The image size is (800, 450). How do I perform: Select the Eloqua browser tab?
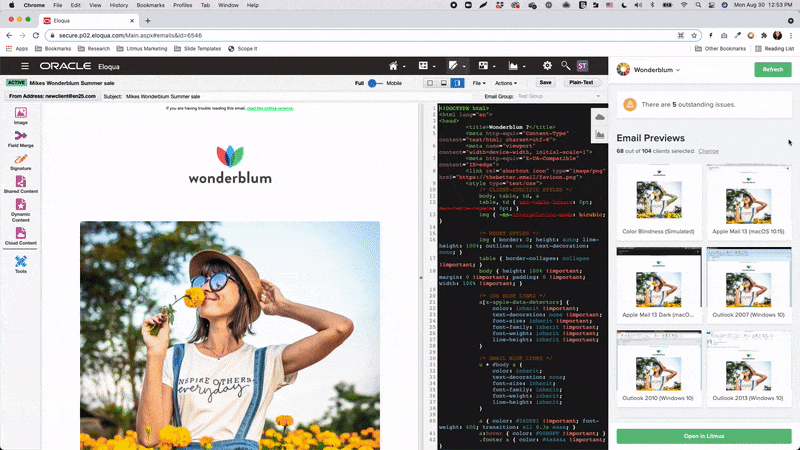click(x=87, y=20)
